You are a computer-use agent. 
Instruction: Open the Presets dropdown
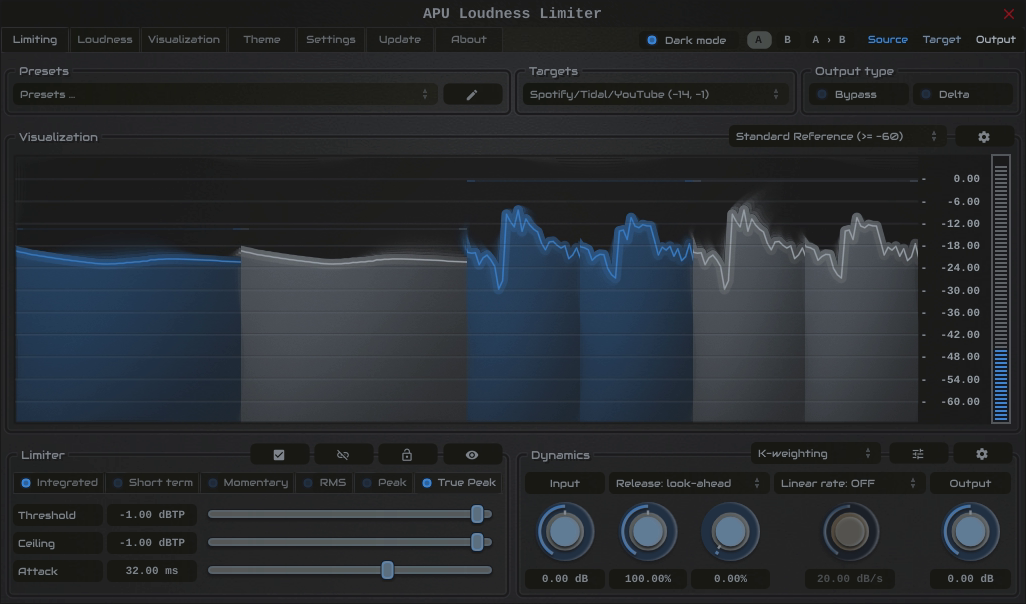pos(224,94)
